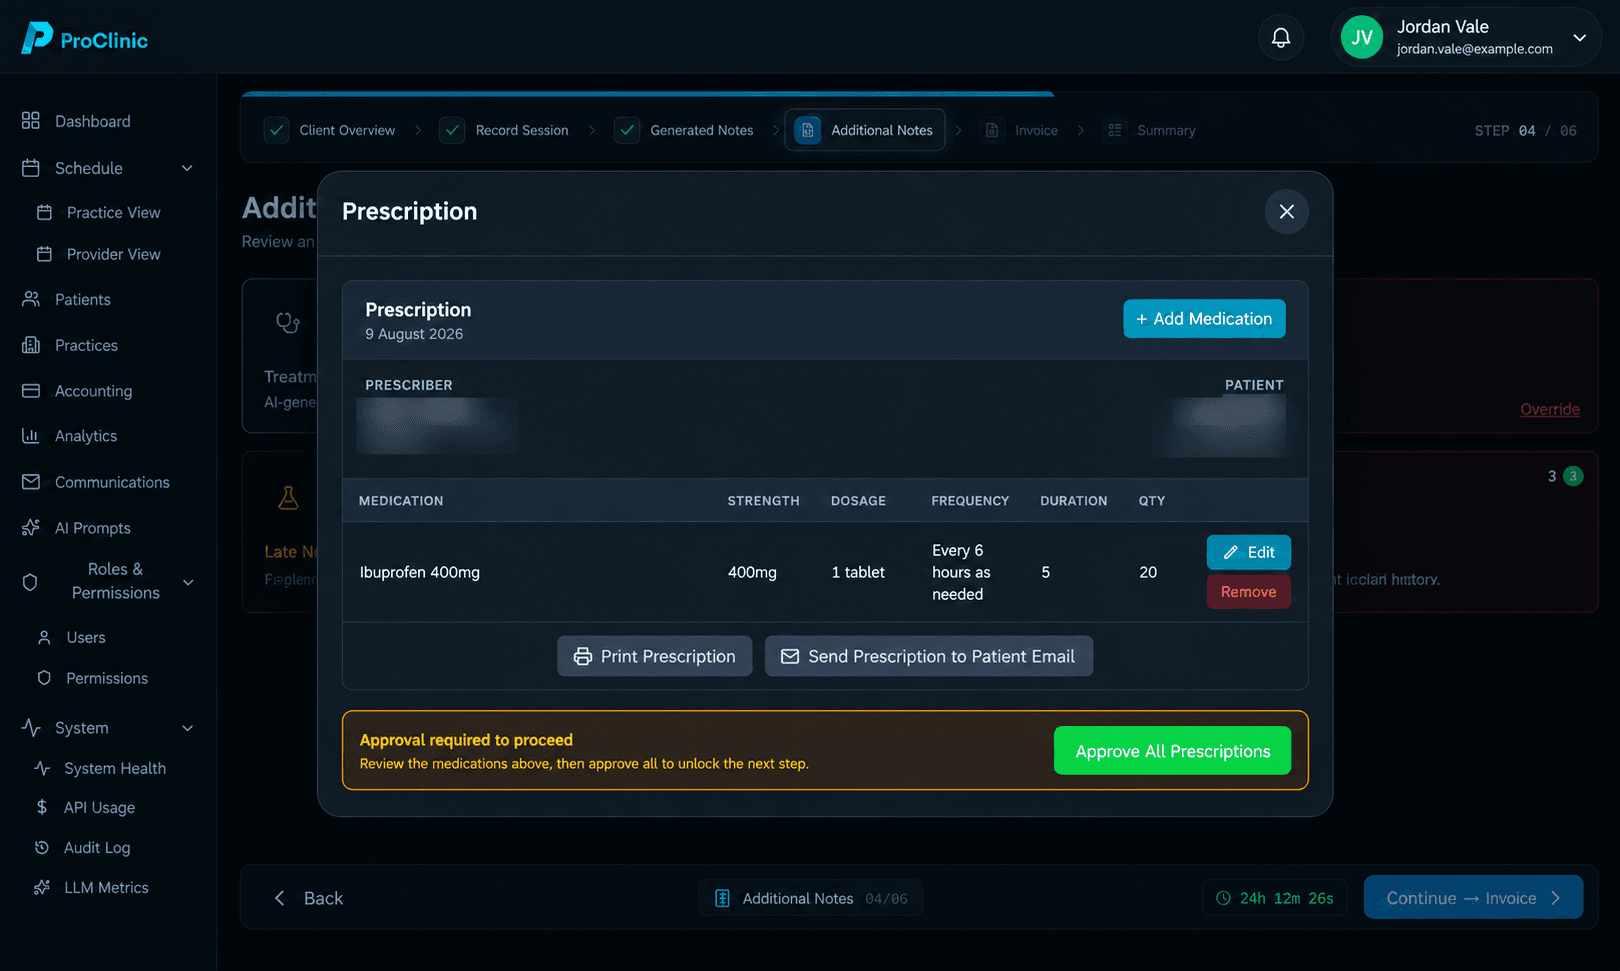The width and height of the screenshot is (1620, 971).
Task: Open the Permissions sub-item
Action: pos(106,678)
